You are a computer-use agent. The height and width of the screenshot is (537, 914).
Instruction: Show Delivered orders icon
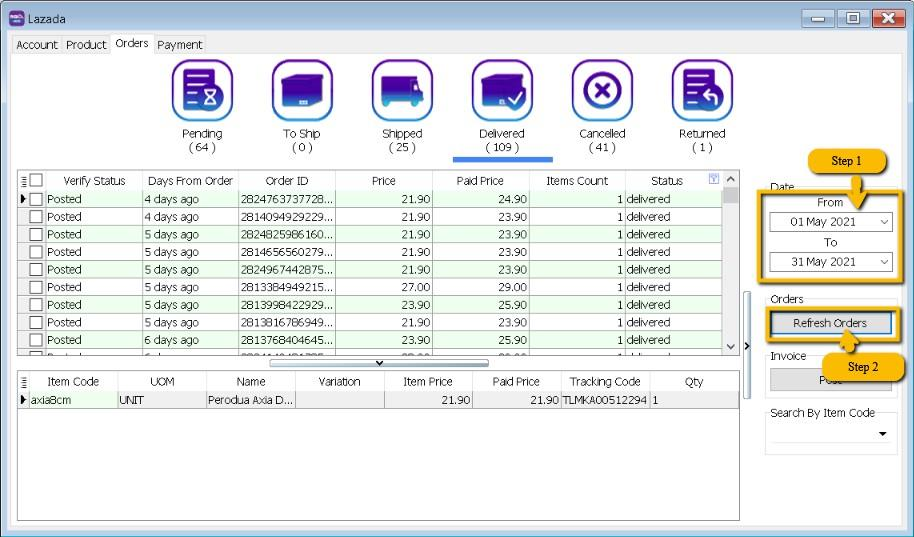(x=502, y=91)
